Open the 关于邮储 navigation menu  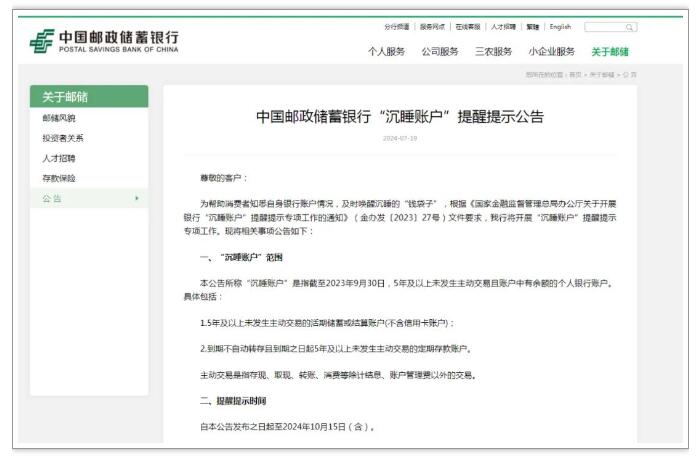(610, 52)
